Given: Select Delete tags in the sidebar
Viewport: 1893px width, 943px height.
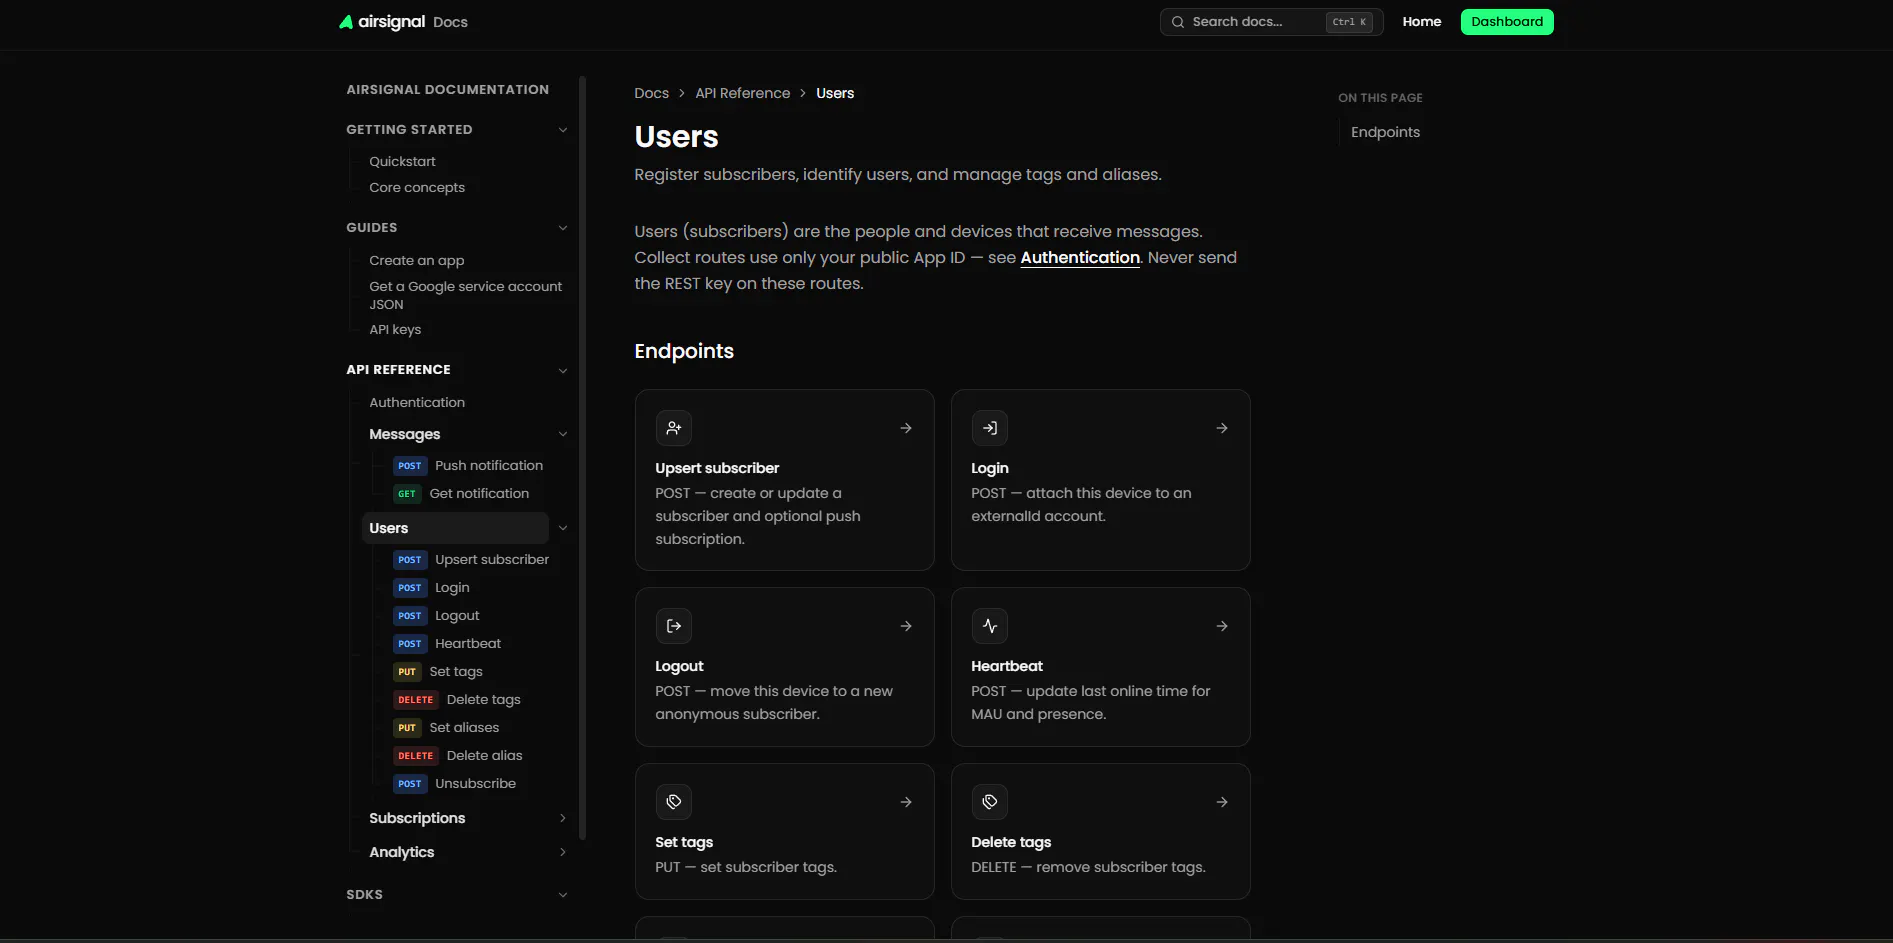Looking at the screenshot, I should click(484, 700).
